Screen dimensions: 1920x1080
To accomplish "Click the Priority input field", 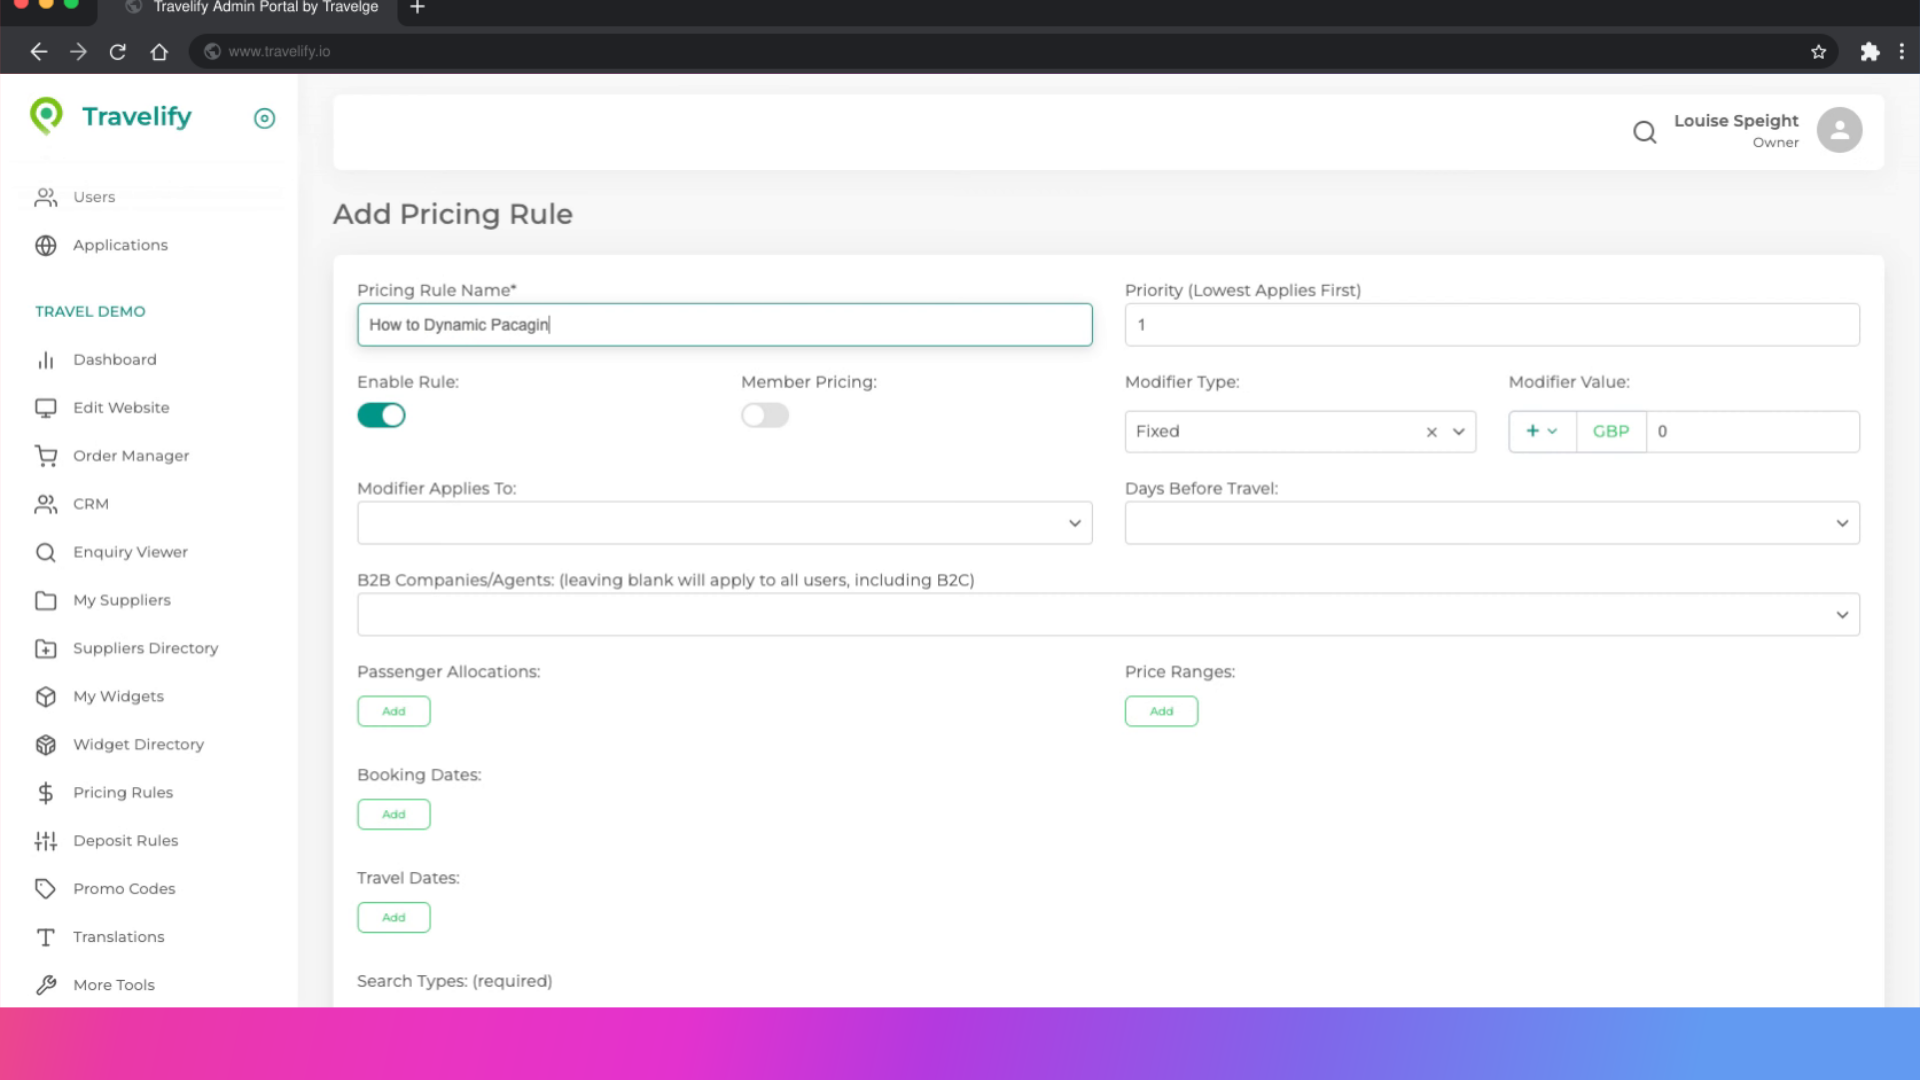I will pos(1491,325).
